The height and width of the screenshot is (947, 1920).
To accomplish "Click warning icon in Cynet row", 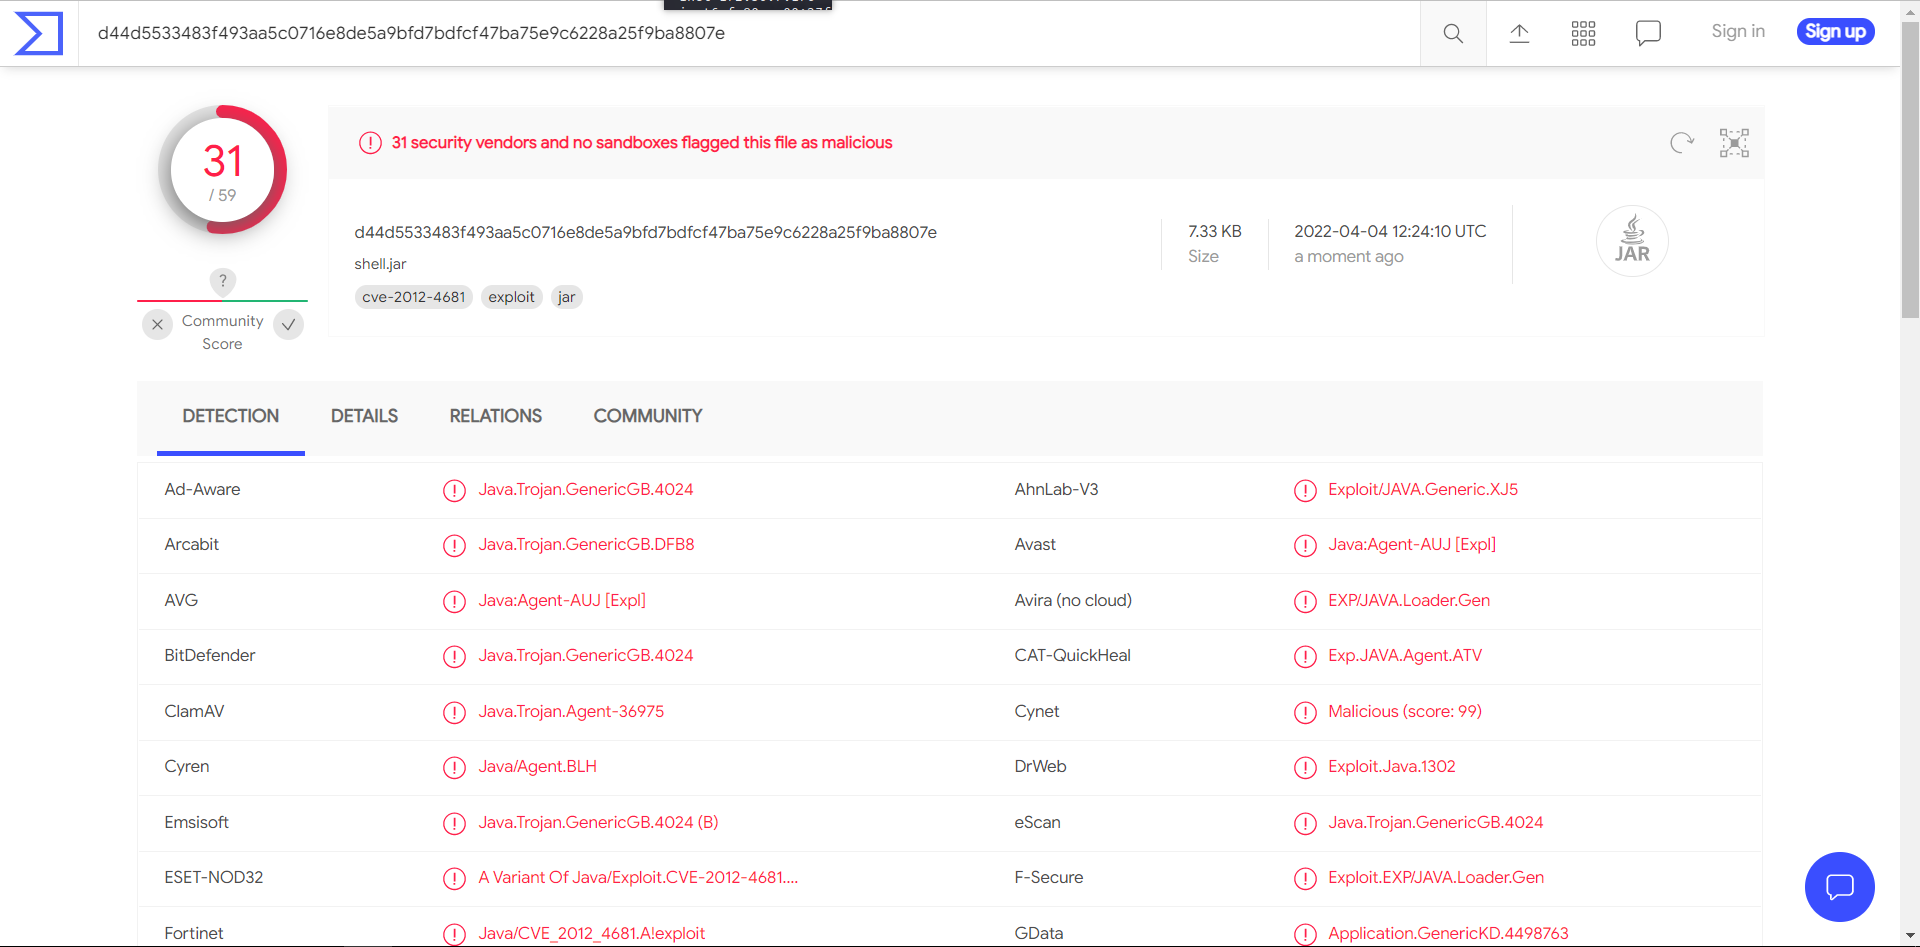I will pos(1305,712).
